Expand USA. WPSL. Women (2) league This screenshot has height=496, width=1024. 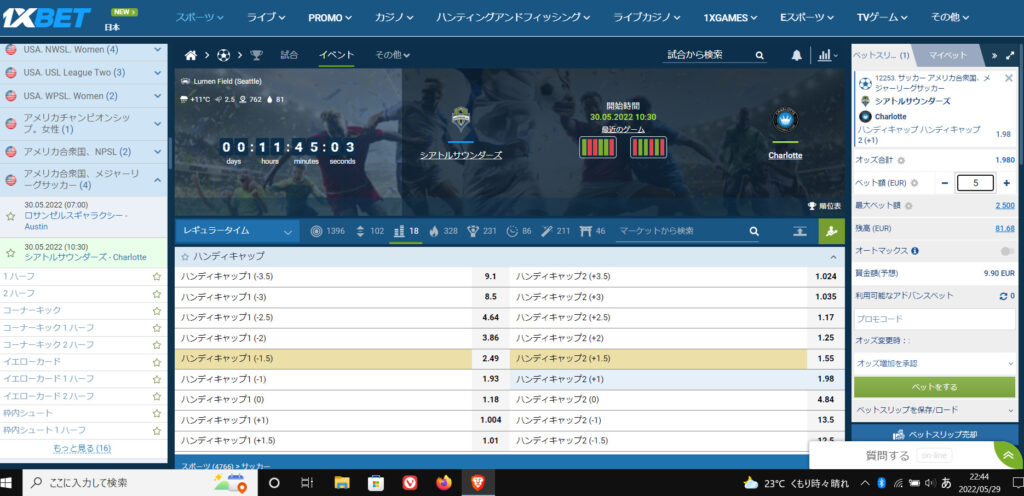coord(157,96)
